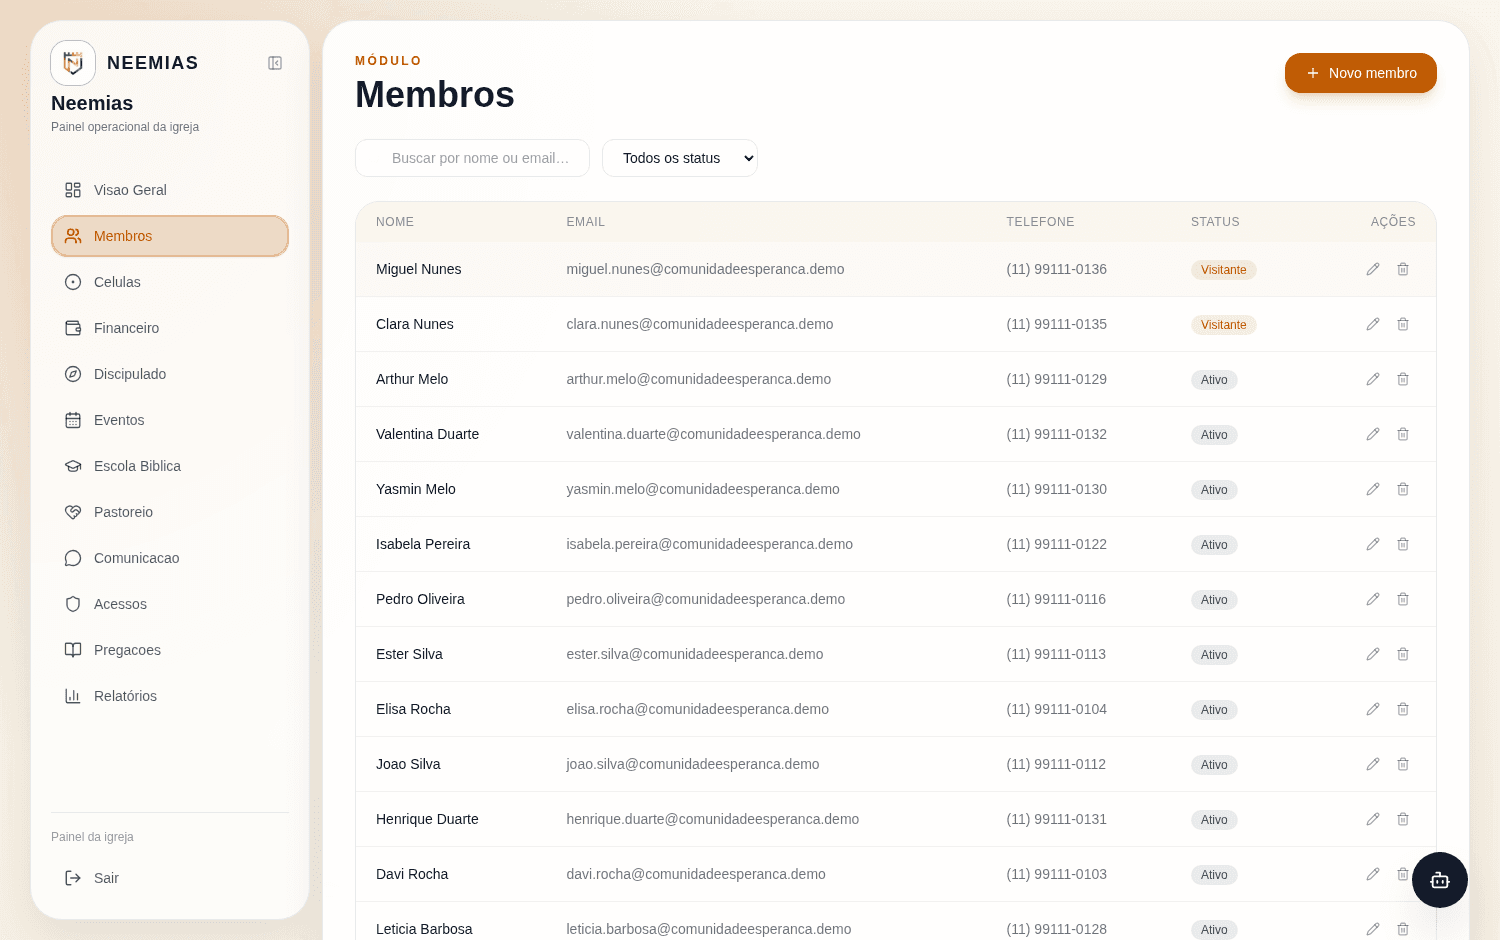Click Miguel Nunes Visitante status badge
The width and height of the screenshot is (1500, 940).
coord(1223,270)
